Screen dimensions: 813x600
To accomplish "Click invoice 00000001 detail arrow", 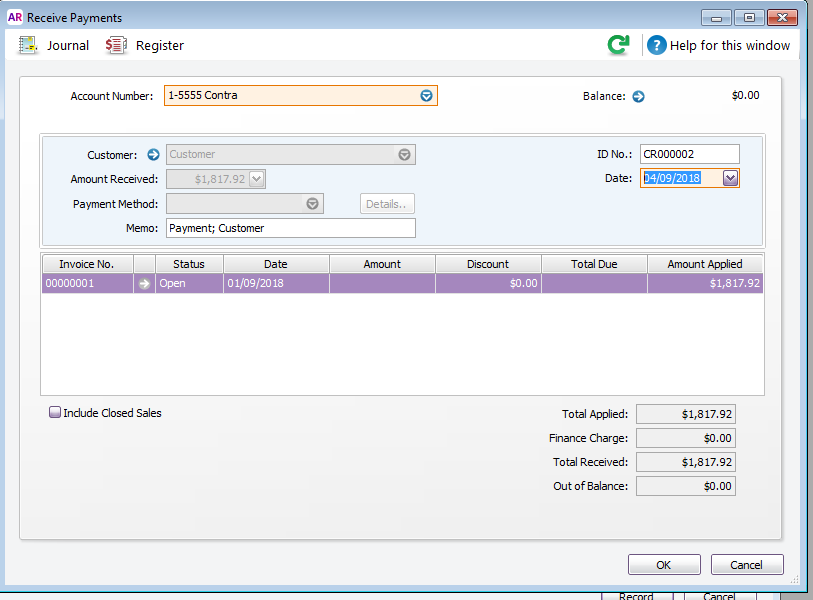I will [x=144, y=284].
